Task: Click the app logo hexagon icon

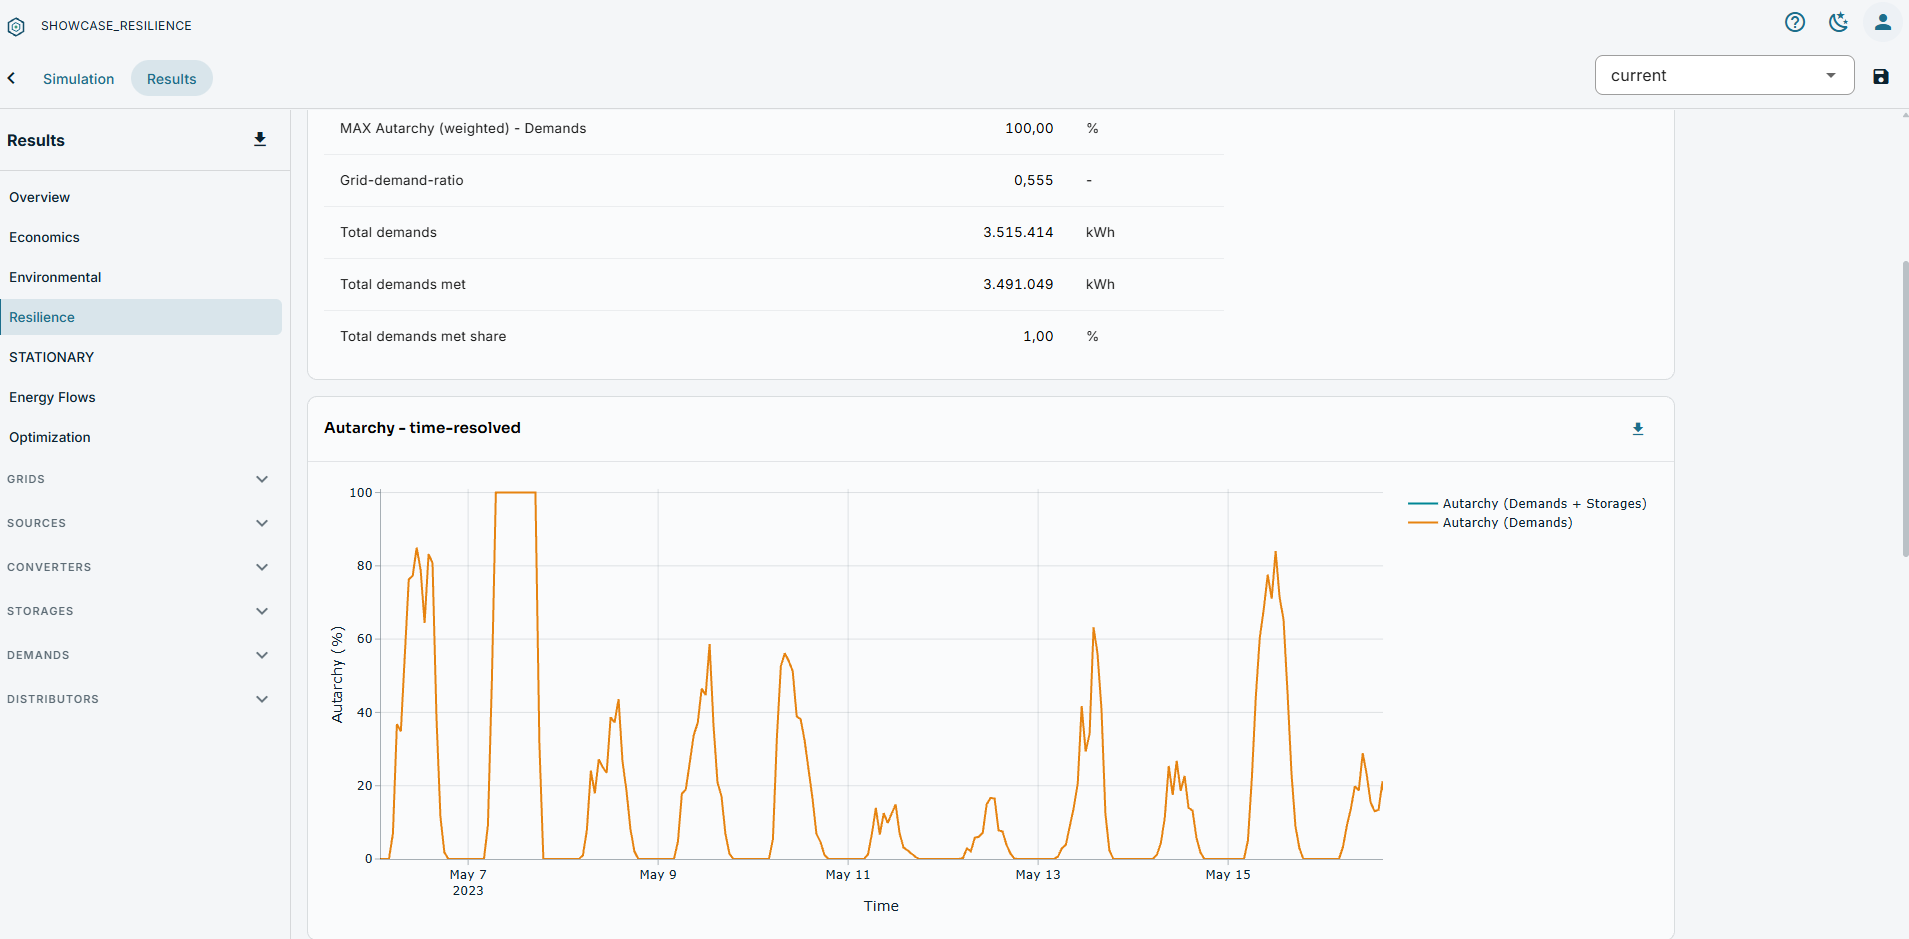Action: pos(16,26)
